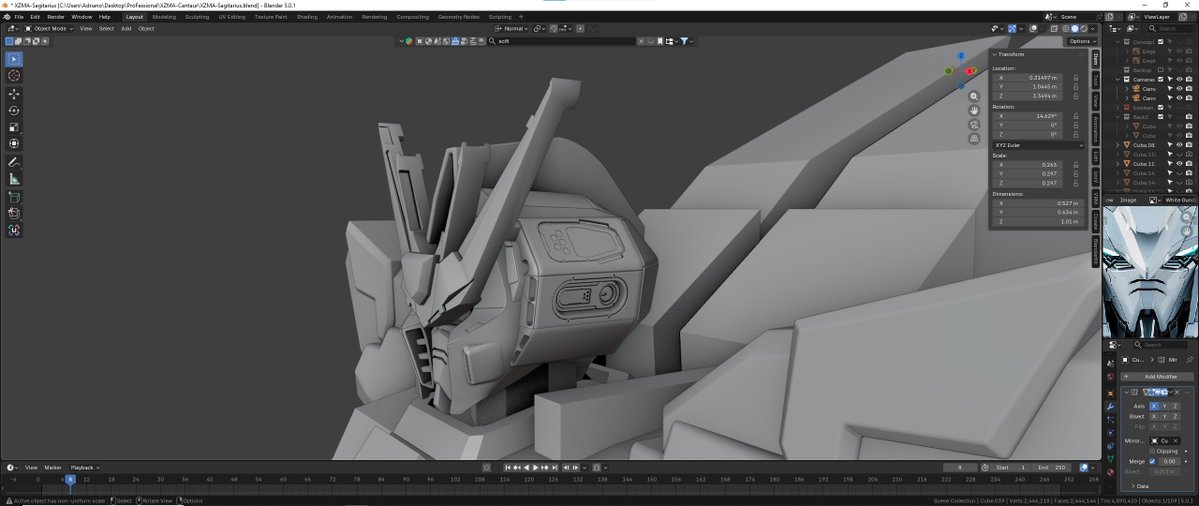Toggle the camera view icon

tap(974, 125)
